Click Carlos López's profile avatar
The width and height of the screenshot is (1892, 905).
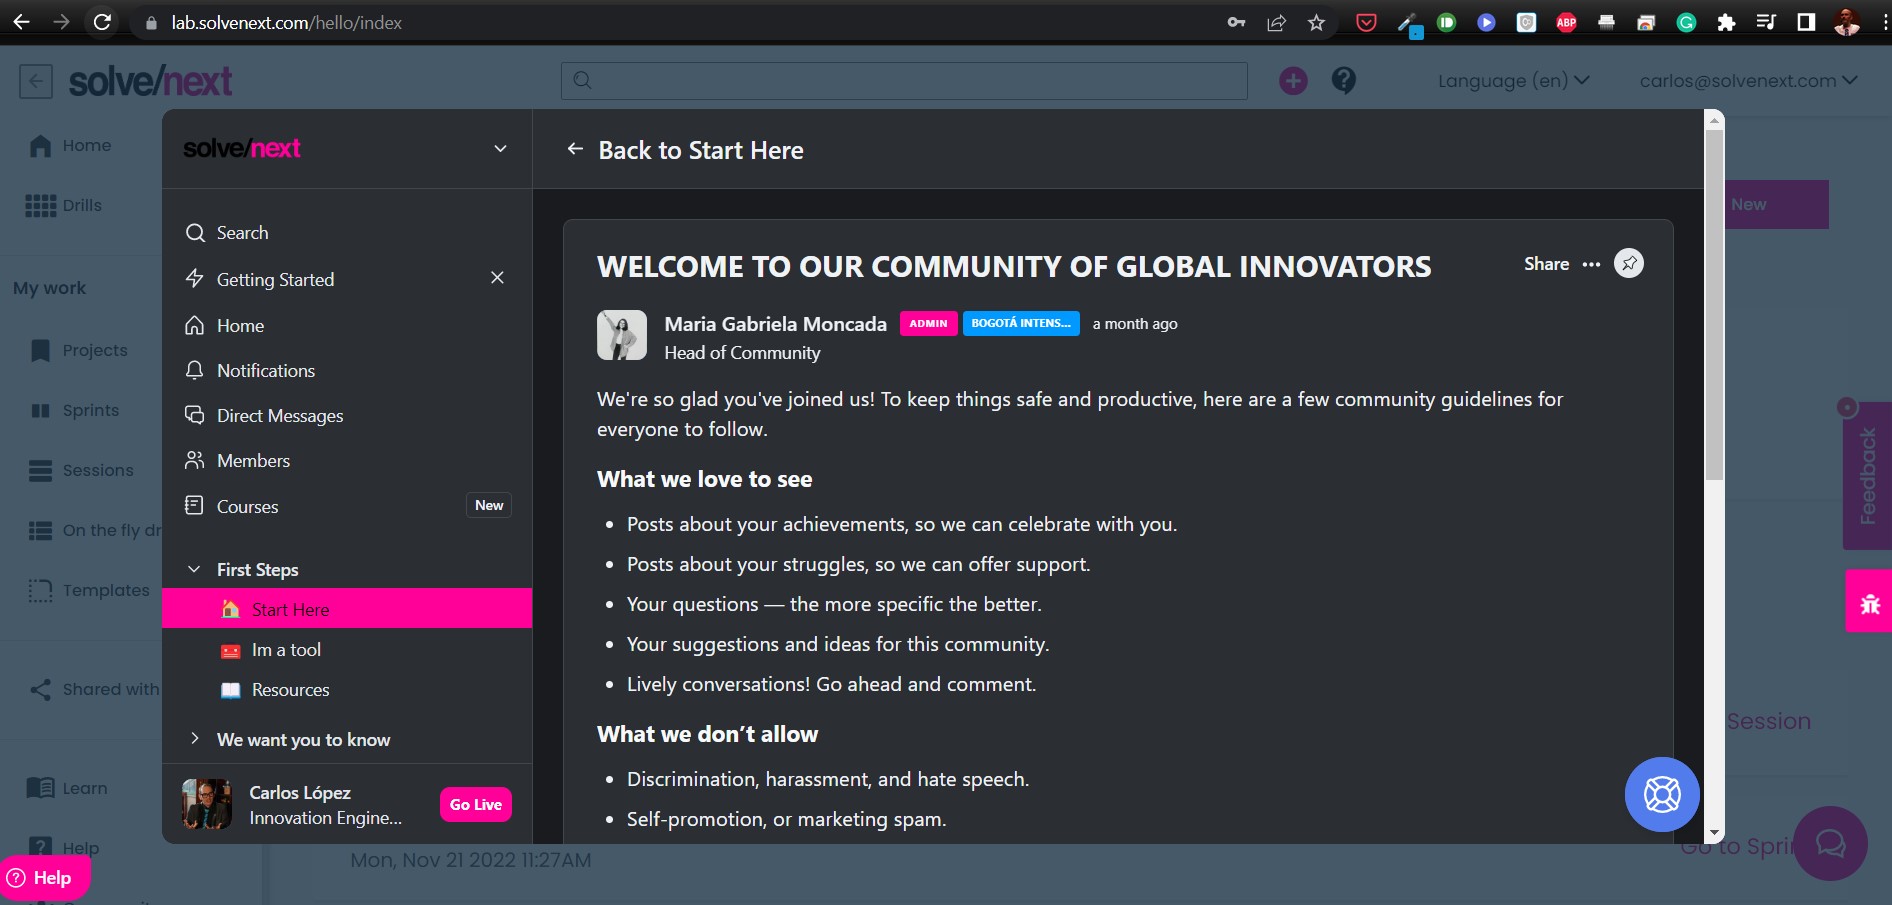pos(207,804)
